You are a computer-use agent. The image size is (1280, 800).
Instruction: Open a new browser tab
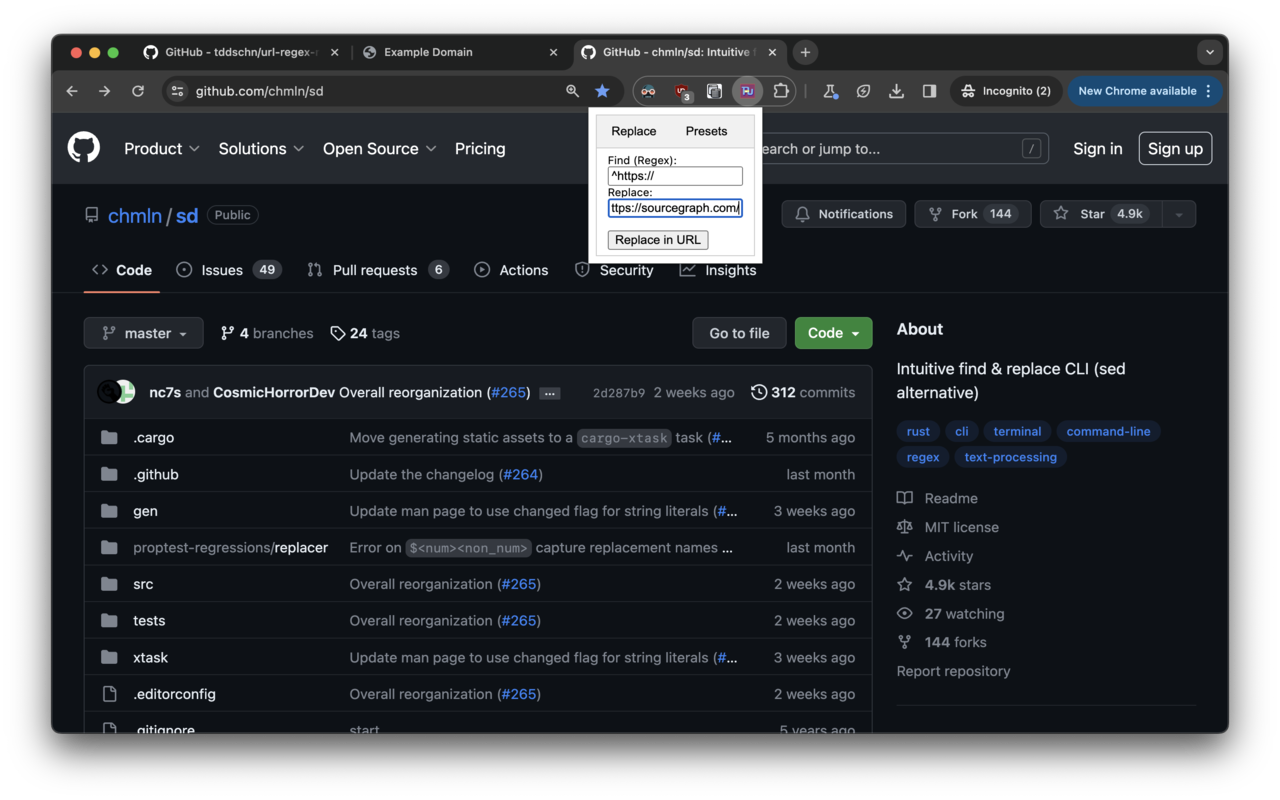point(805,52)
